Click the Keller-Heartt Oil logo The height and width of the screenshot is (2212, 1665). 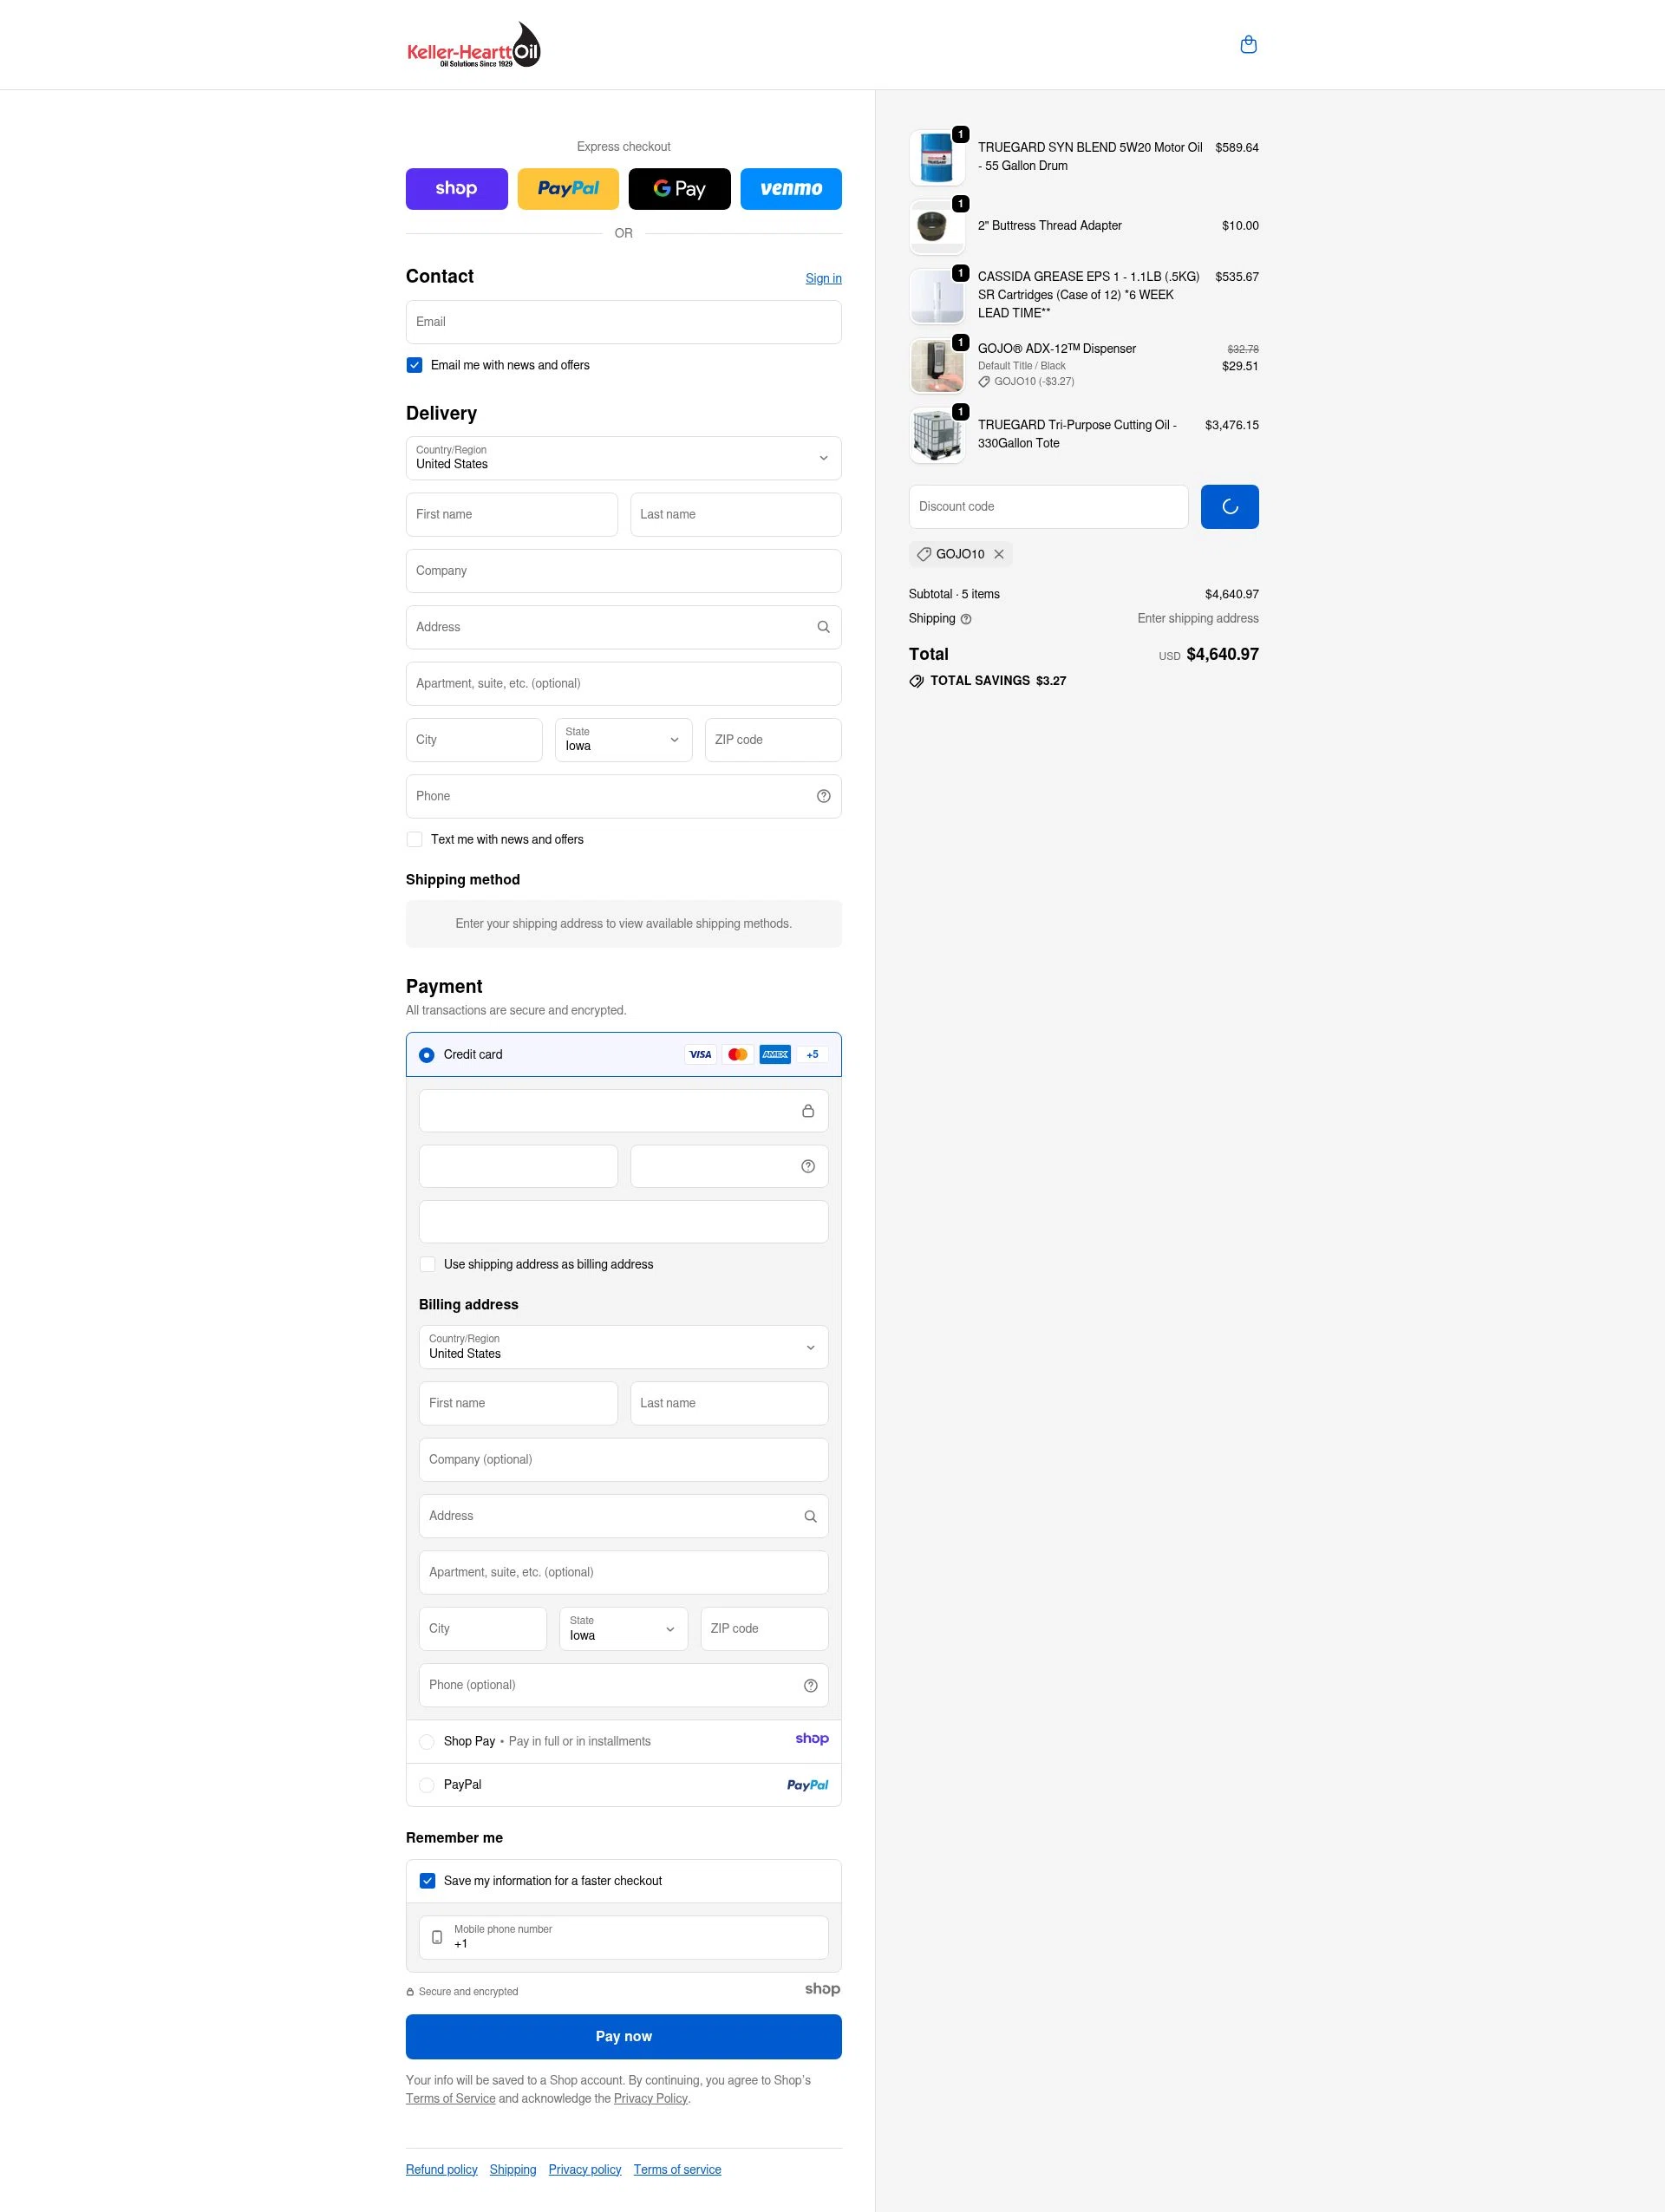[x=474, y=44]
